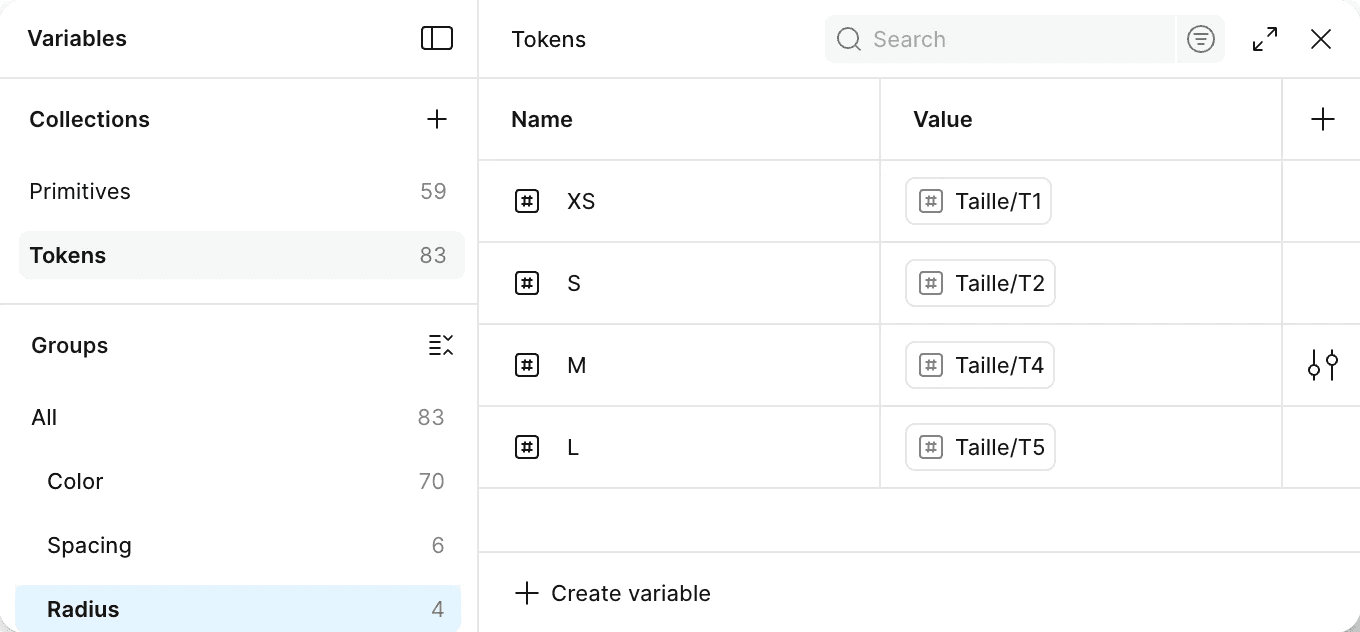This screenshot has height=632, width=1360.
Task: Click the Search variables field
Action: [x=1010, y=39]
